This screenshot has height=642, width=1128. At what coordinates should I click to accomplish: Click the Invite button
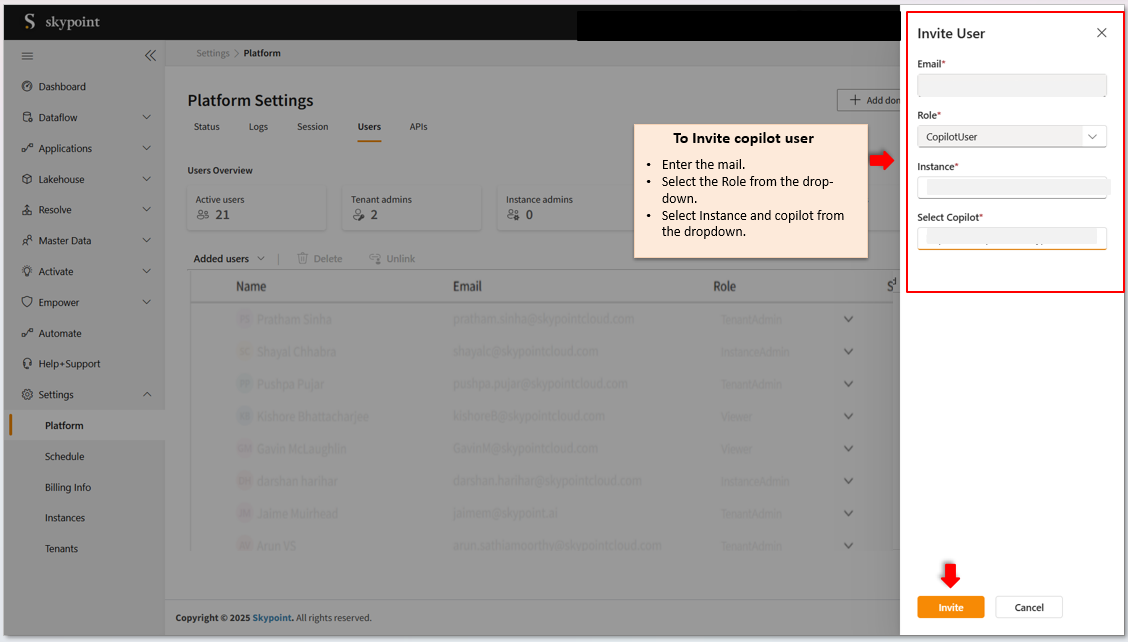950,607
